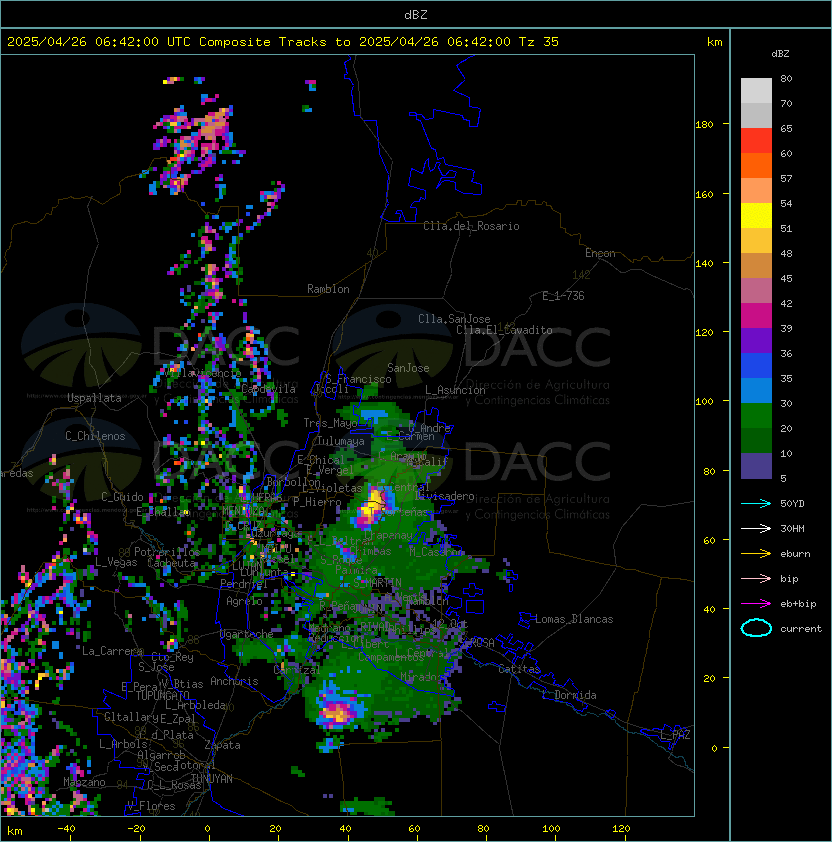Image resolution: width=832 pixels, height=842 pixels.
Task: Click the cyan current ellipse icon
Action: [756, 628]
